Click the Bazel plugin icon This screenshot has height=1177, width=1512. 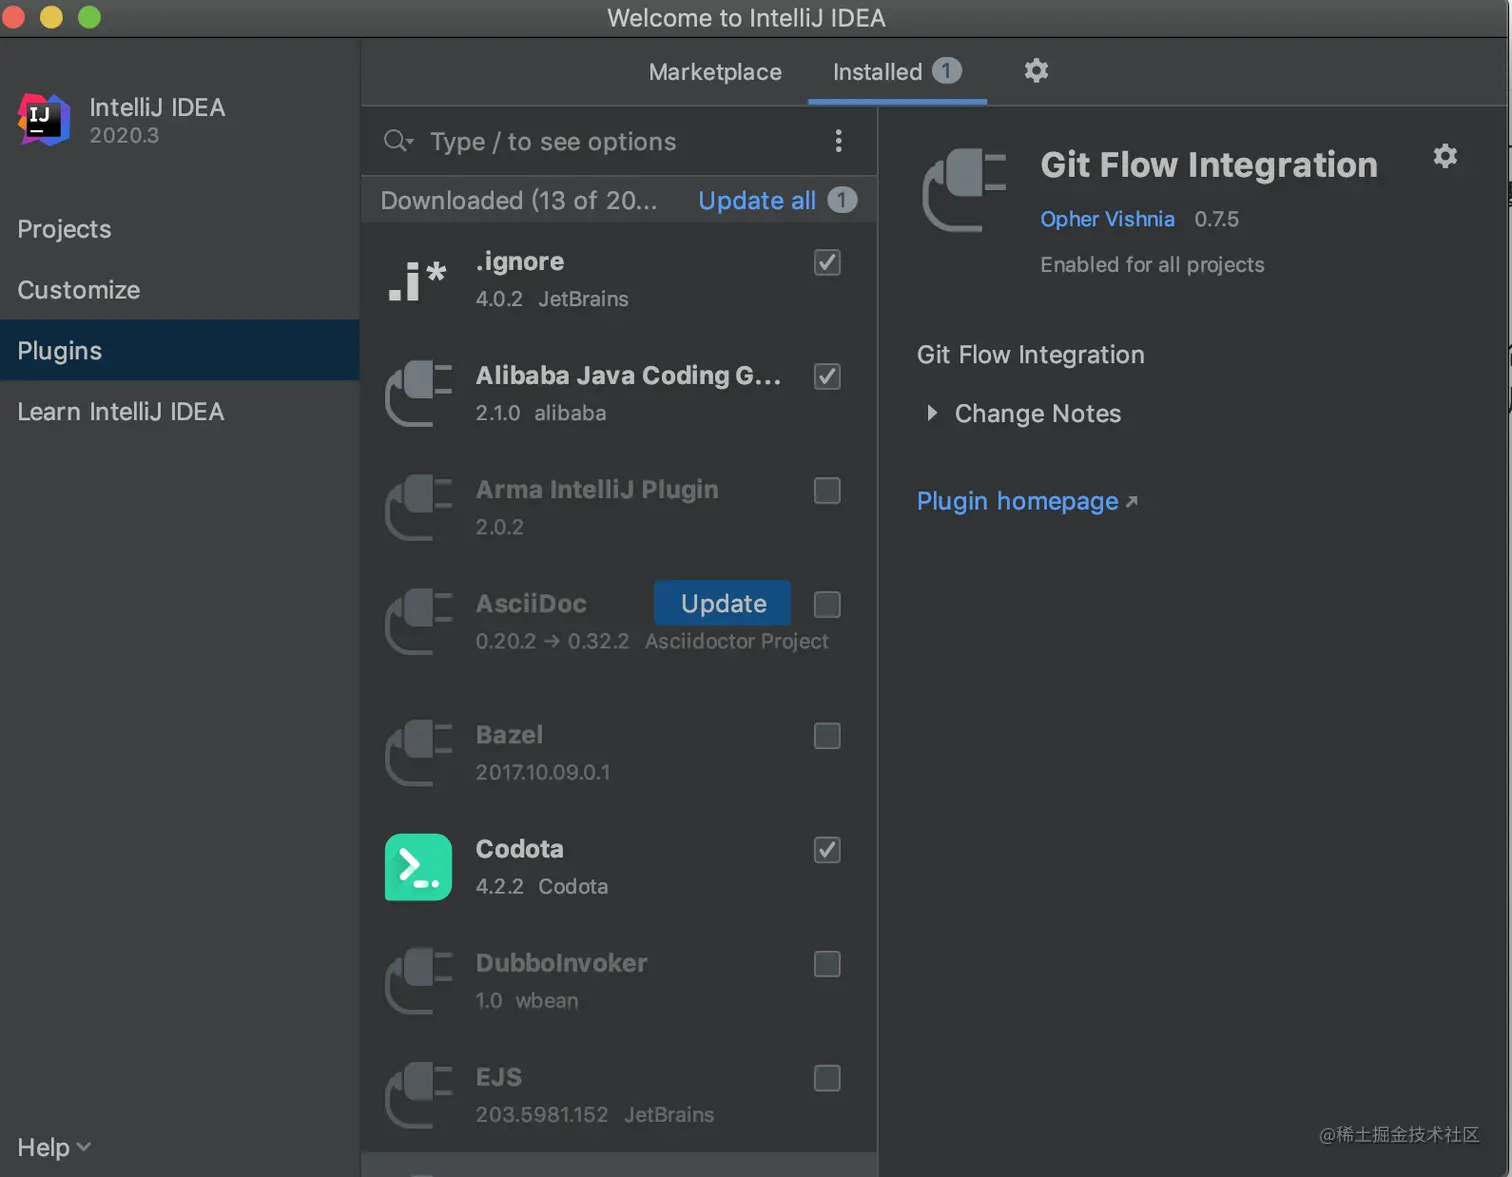[418, 753]
